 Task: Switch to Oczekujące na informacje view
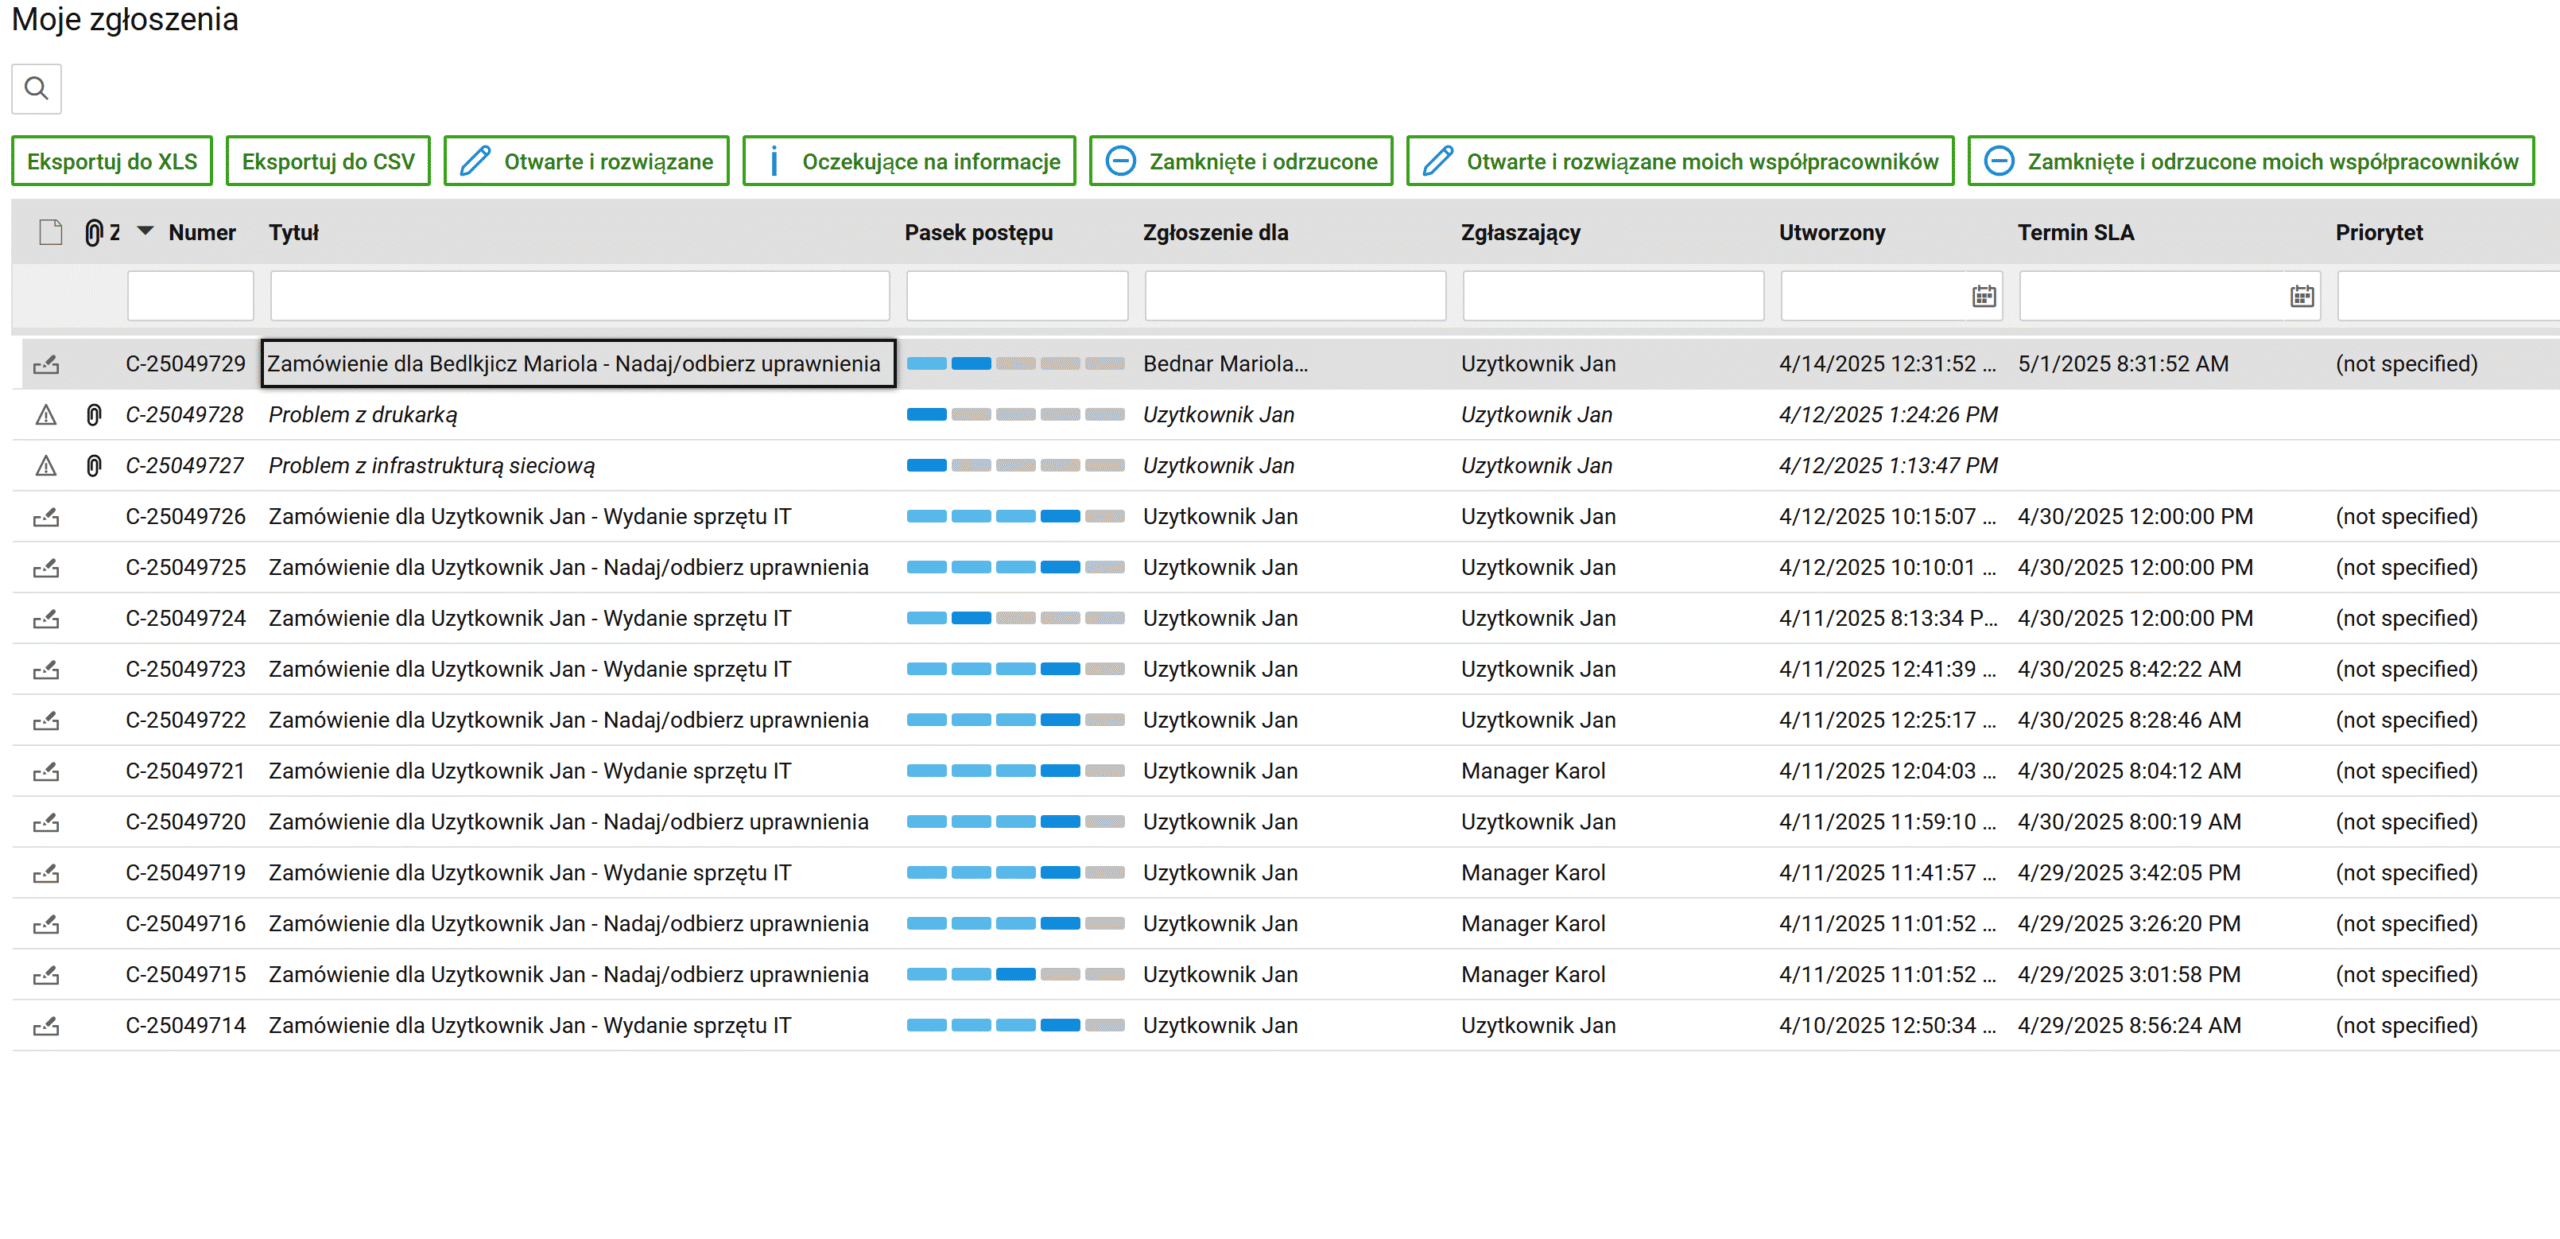click(908, 162)
